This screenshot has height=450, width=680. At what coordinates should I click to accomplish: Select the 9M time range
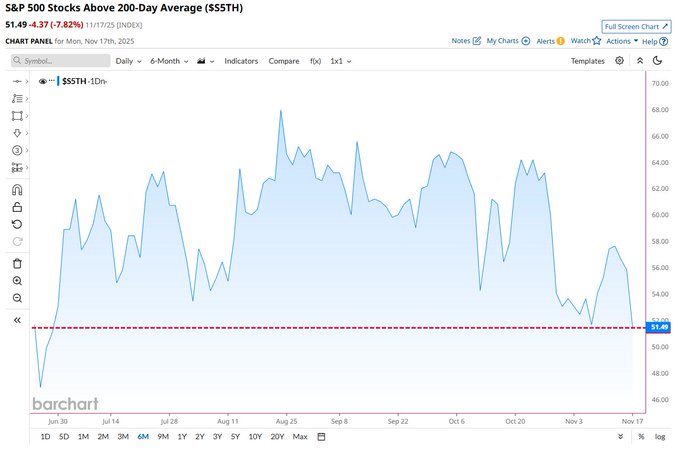click(x=163, y=437)
